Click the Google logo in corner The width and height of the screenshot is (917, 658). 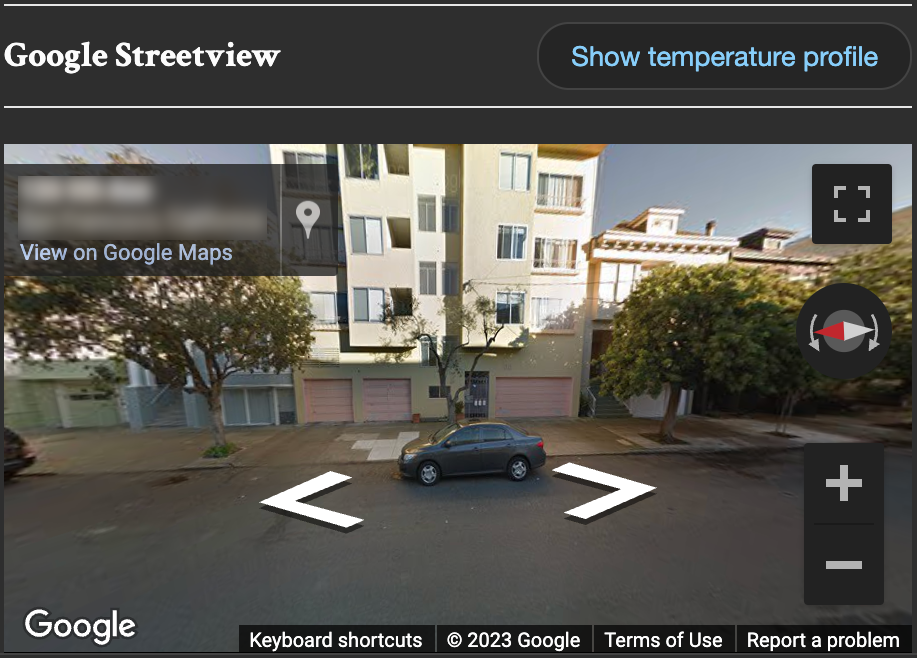[x=80, y=626]
